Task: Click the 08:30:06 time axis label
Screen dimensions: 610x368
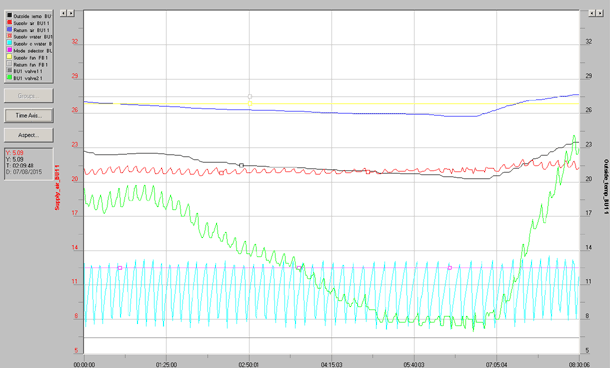Action: click(x=579, y=364)
